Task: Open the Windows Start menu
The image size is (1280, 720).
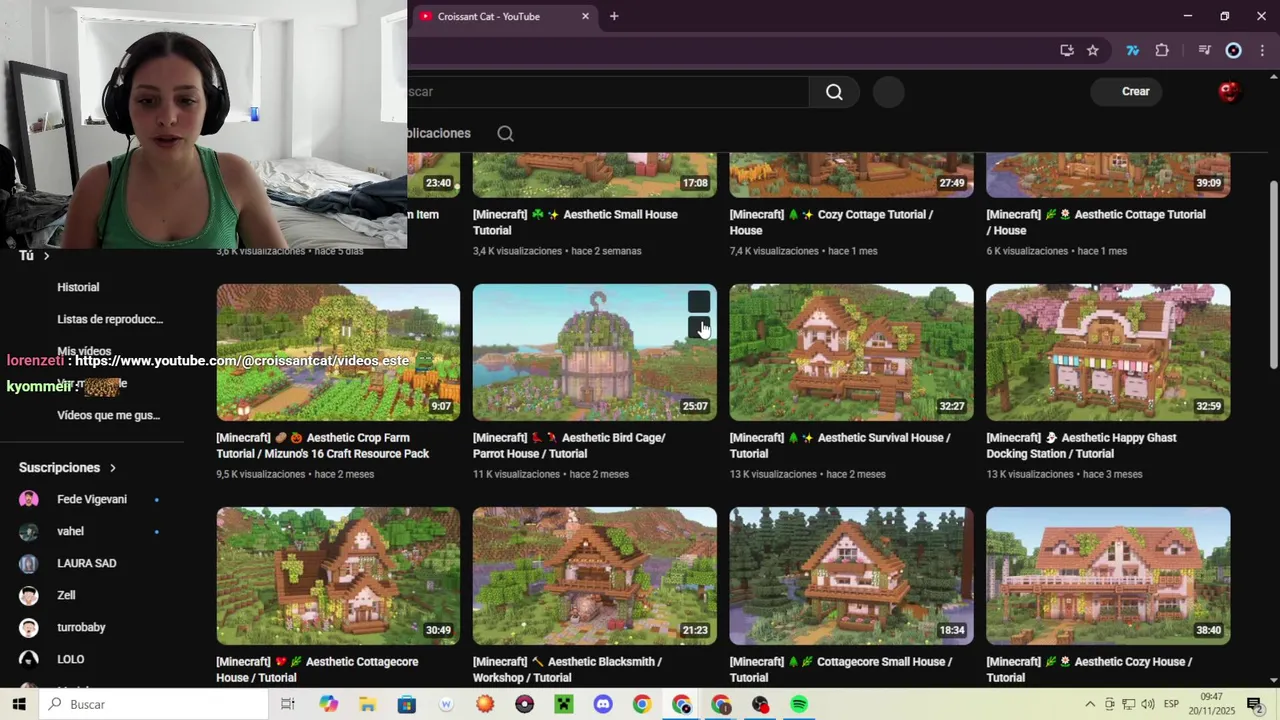Action: [x=19, y=704]
